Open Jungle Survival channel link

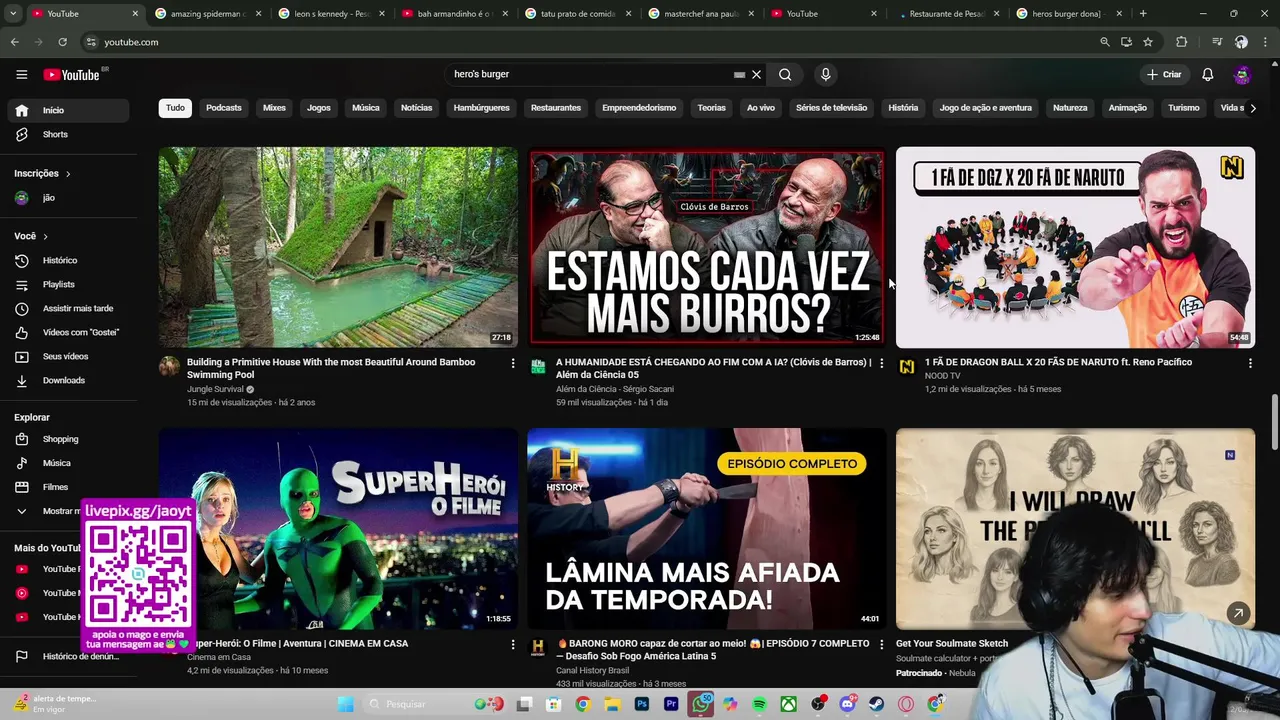point(215,389)
